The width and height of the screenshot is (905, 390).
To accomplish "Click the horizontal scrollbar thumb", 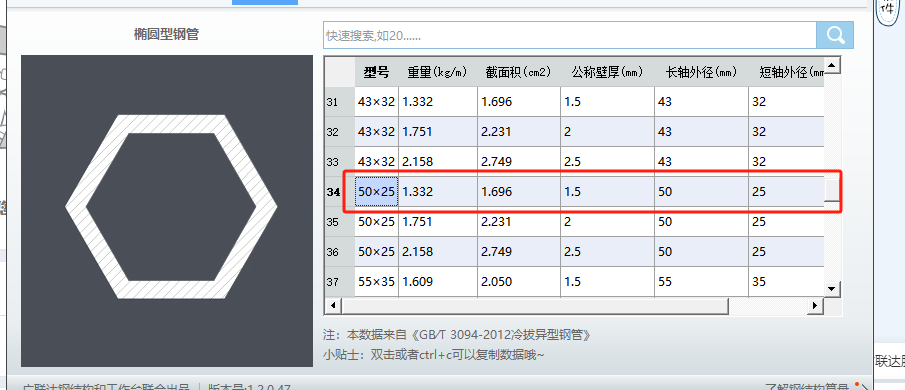I will coord(534,305).
